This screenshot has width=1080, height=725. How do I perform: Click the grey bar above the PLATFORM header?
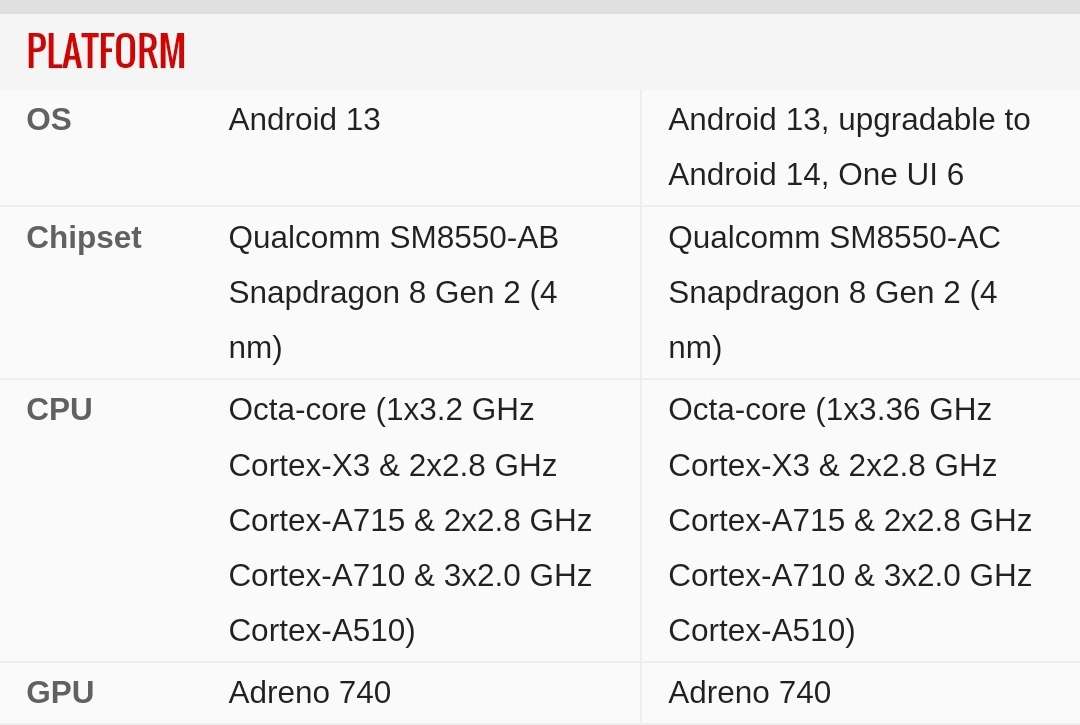tap(540, 6)
